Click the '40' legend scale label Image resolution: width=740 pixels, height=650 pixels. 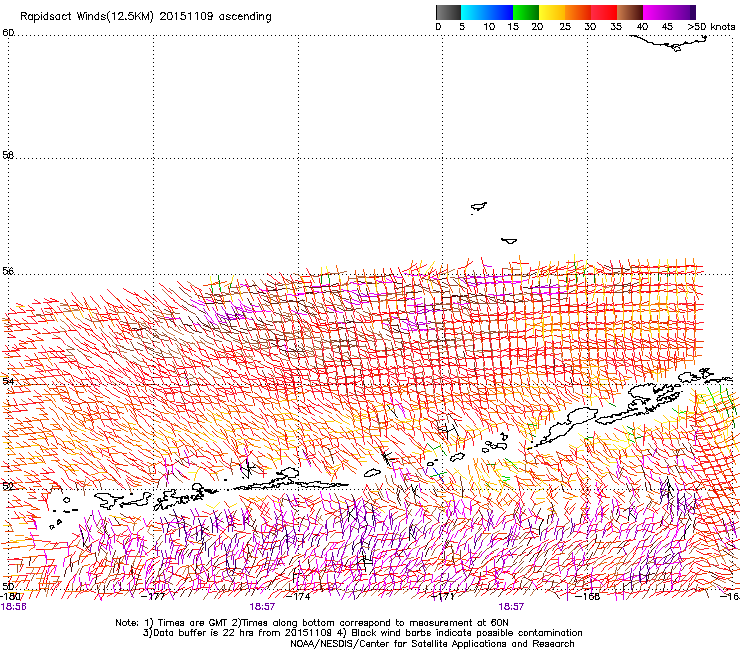pos(642,27)
